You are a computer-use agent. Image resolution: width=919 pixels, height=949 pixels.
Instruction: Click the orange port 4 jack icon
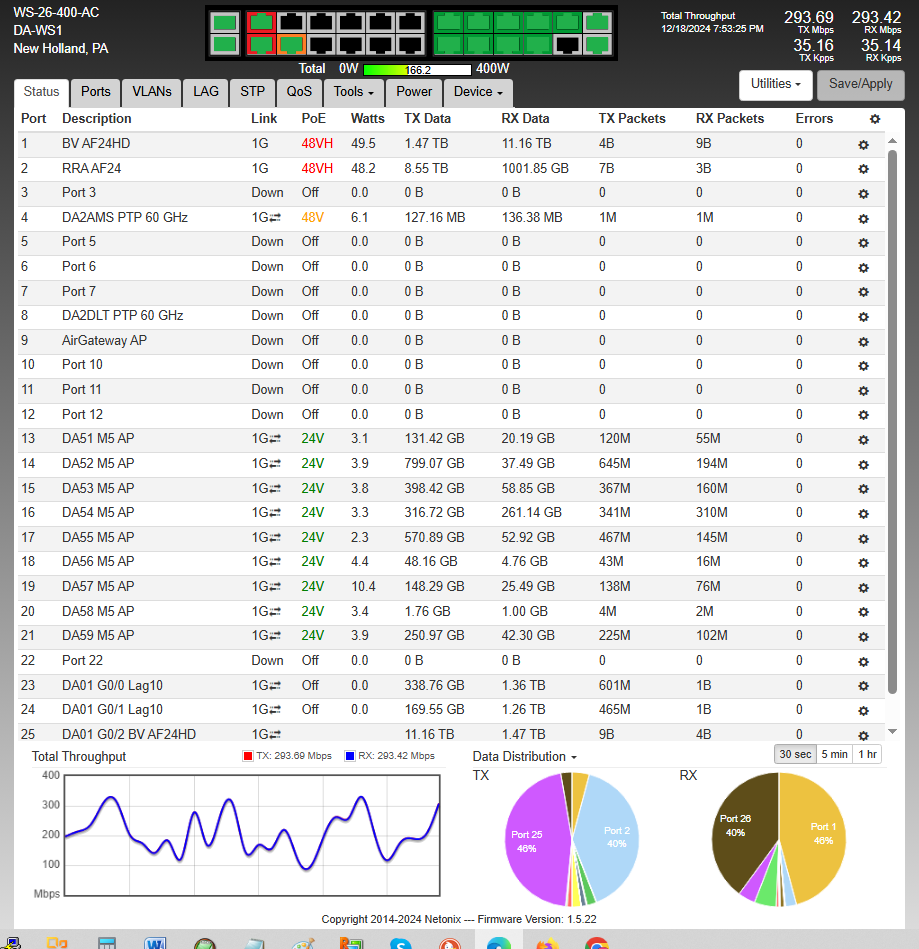tap(291, 44)
